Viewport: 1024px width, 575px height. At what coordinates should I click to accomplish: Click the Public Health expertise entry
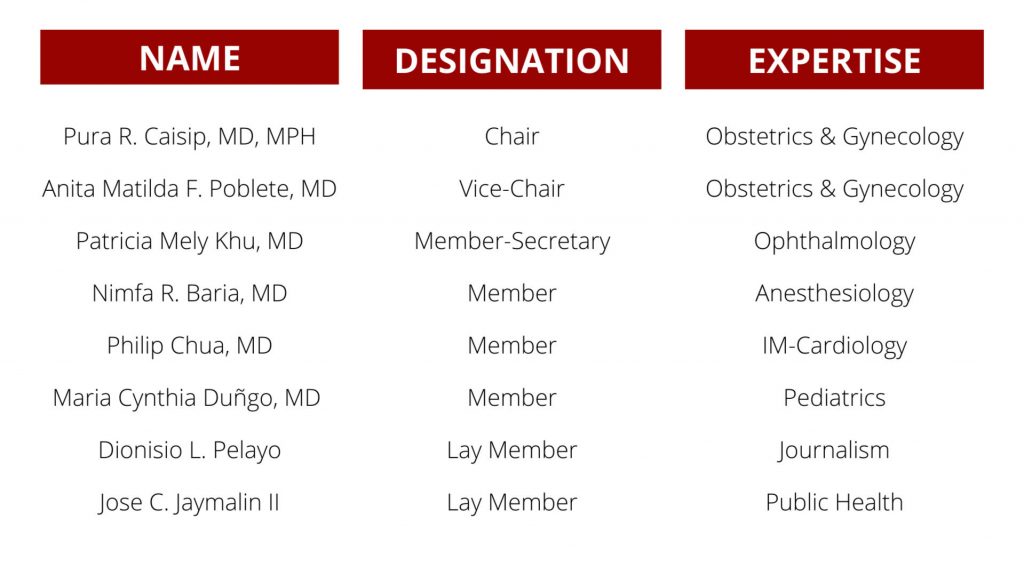click(x=834, y=502)
